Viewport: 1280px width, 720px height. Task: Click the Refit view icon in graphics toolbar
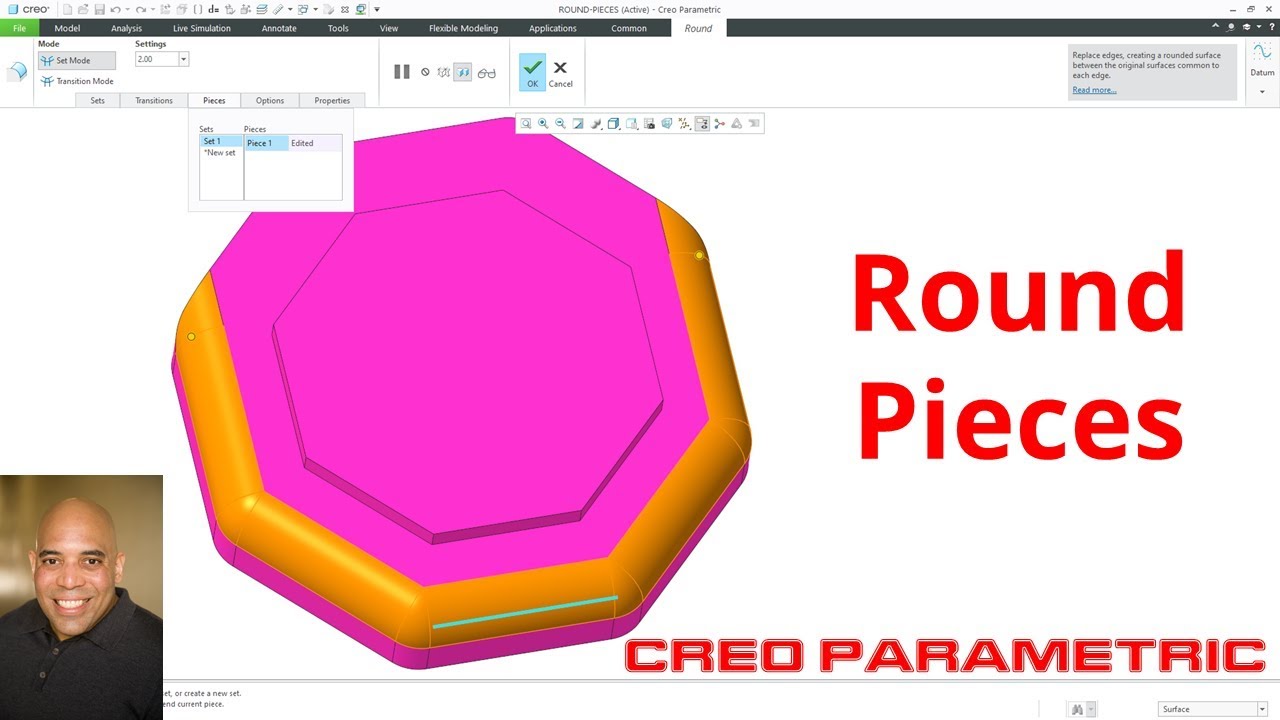click(526, 124)
